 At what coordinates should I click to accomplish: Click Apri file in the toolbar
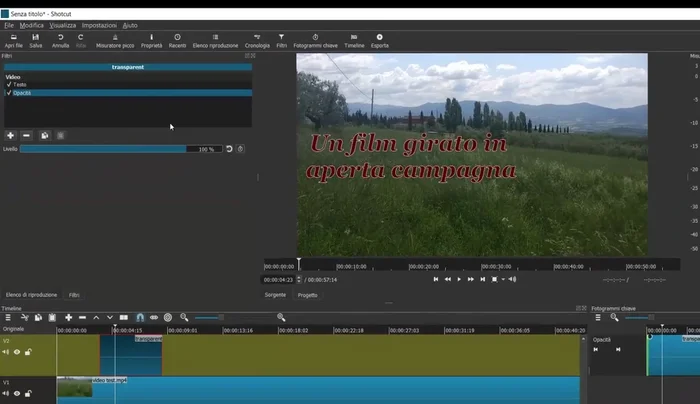[x=13, y=41]
